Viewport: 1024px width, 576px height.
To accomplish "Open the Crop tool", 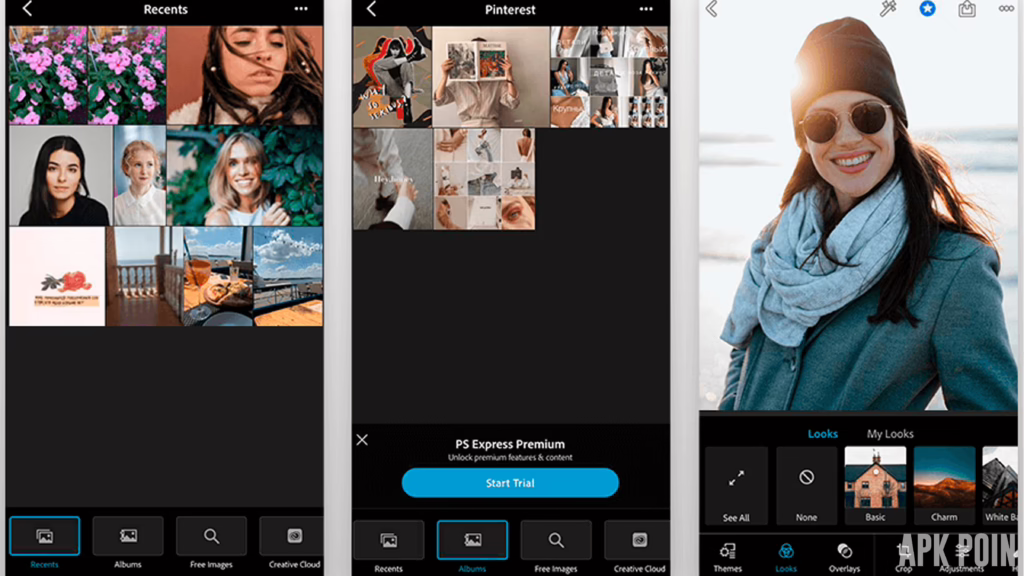I will pyautogui.click(x=904, y=557).
